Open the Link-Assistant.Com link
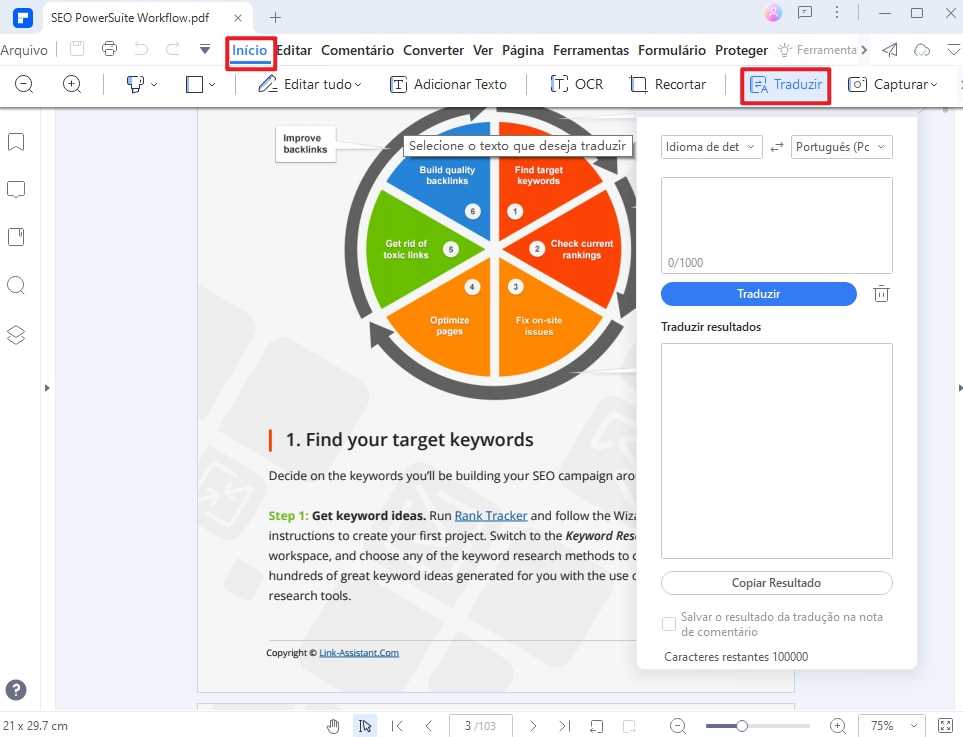 pos(359,653)
